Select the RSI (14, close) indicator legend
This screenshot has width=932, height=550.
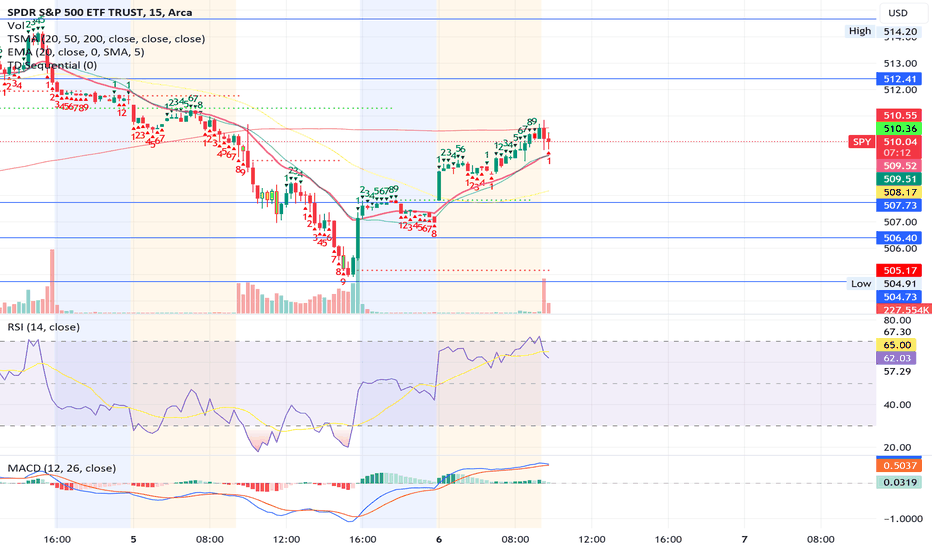click(x=43, y=327)
